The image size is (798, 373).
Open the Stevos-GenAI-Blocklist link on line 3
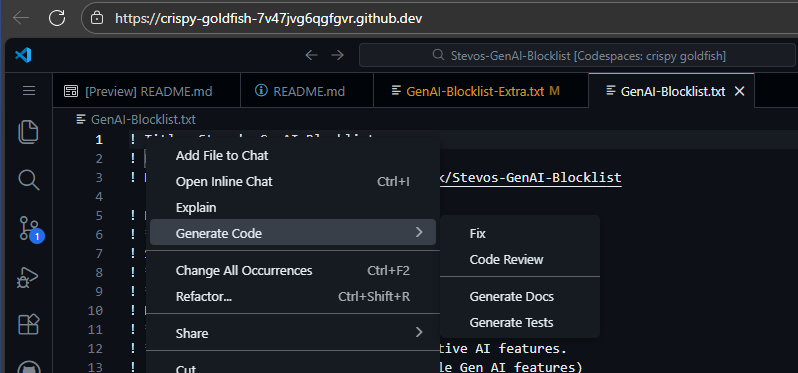(x=531, y=178)
